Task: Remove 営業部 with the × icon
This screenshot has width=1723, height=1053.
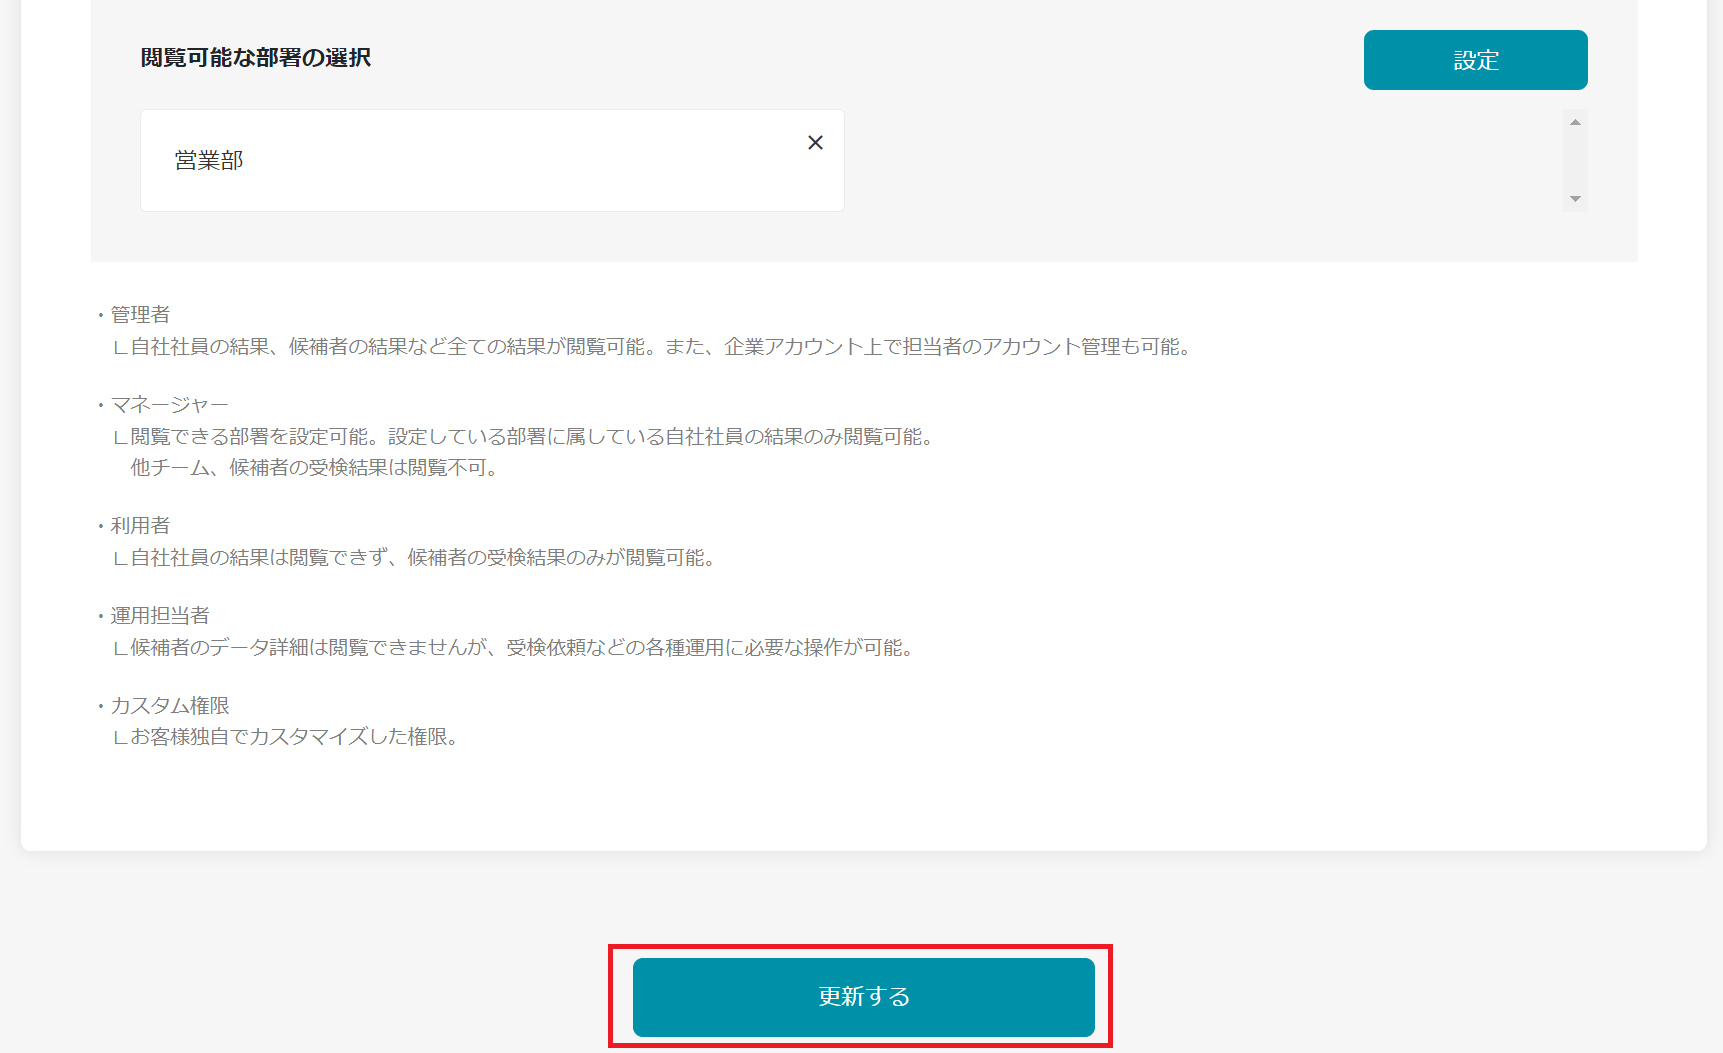Action: coord(815,143)
